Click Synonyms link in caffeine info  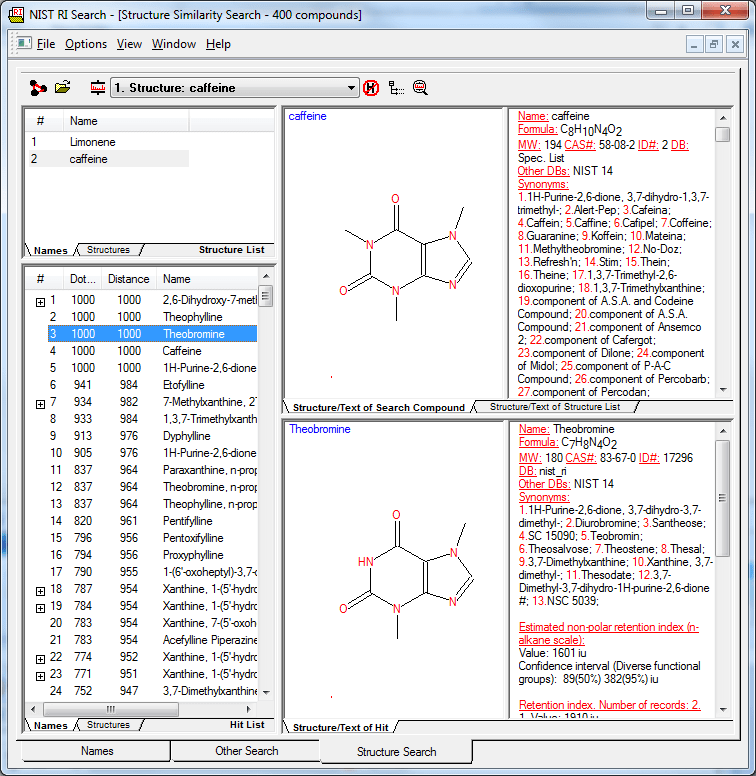543,184
